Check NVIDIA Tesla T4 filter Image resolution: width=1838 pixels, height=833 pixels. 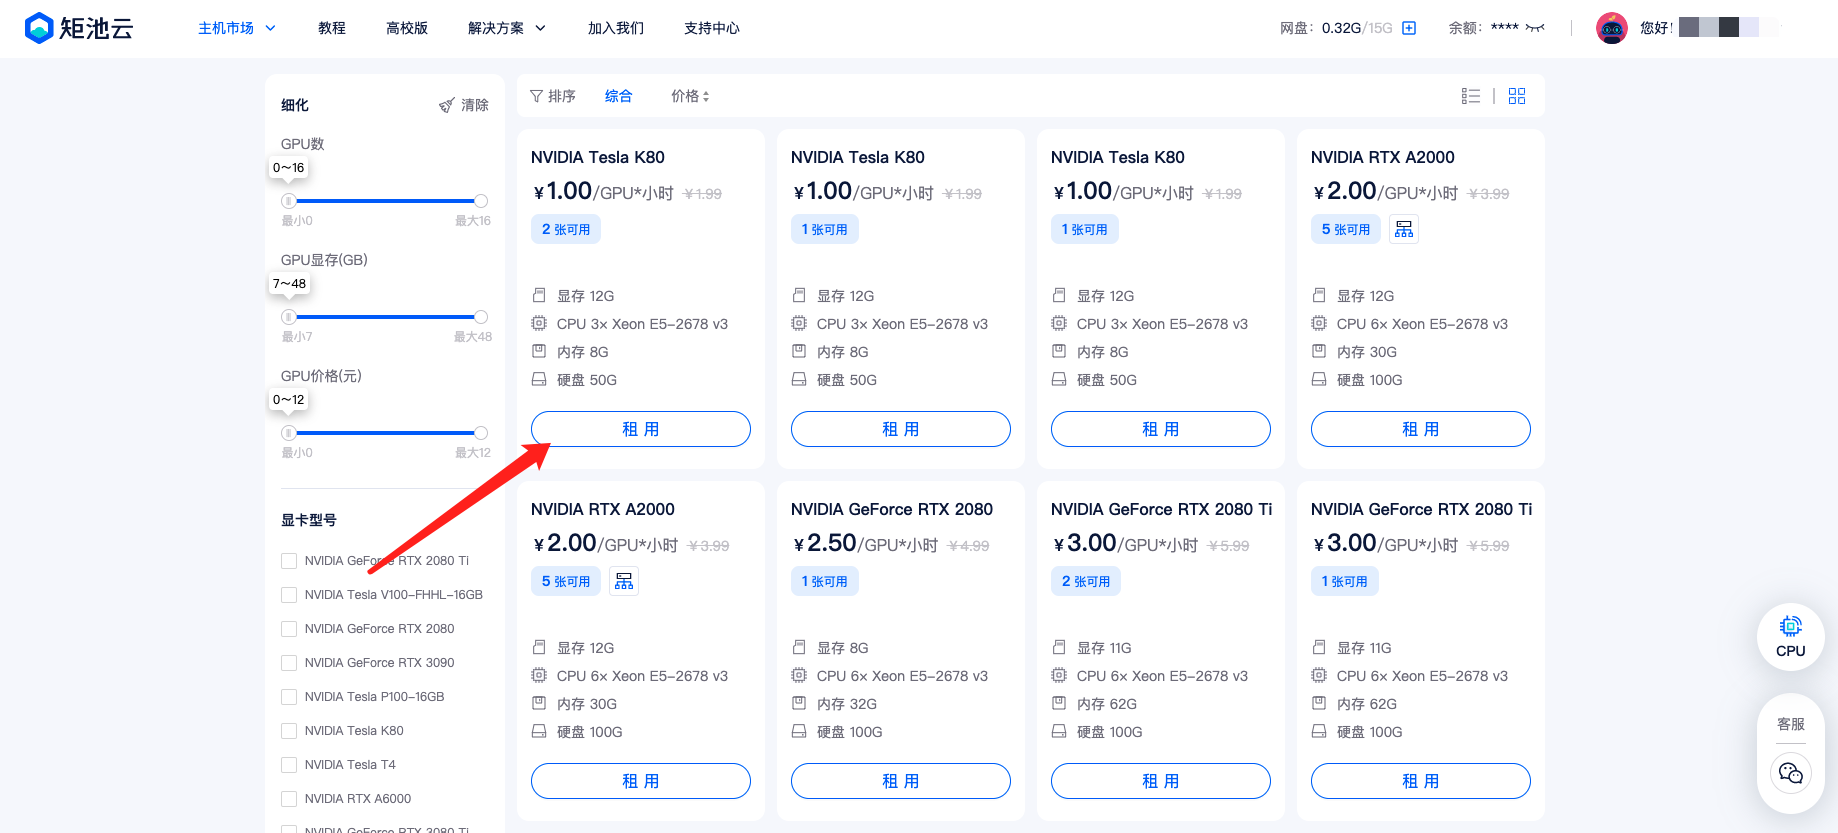tap(289, 765)
